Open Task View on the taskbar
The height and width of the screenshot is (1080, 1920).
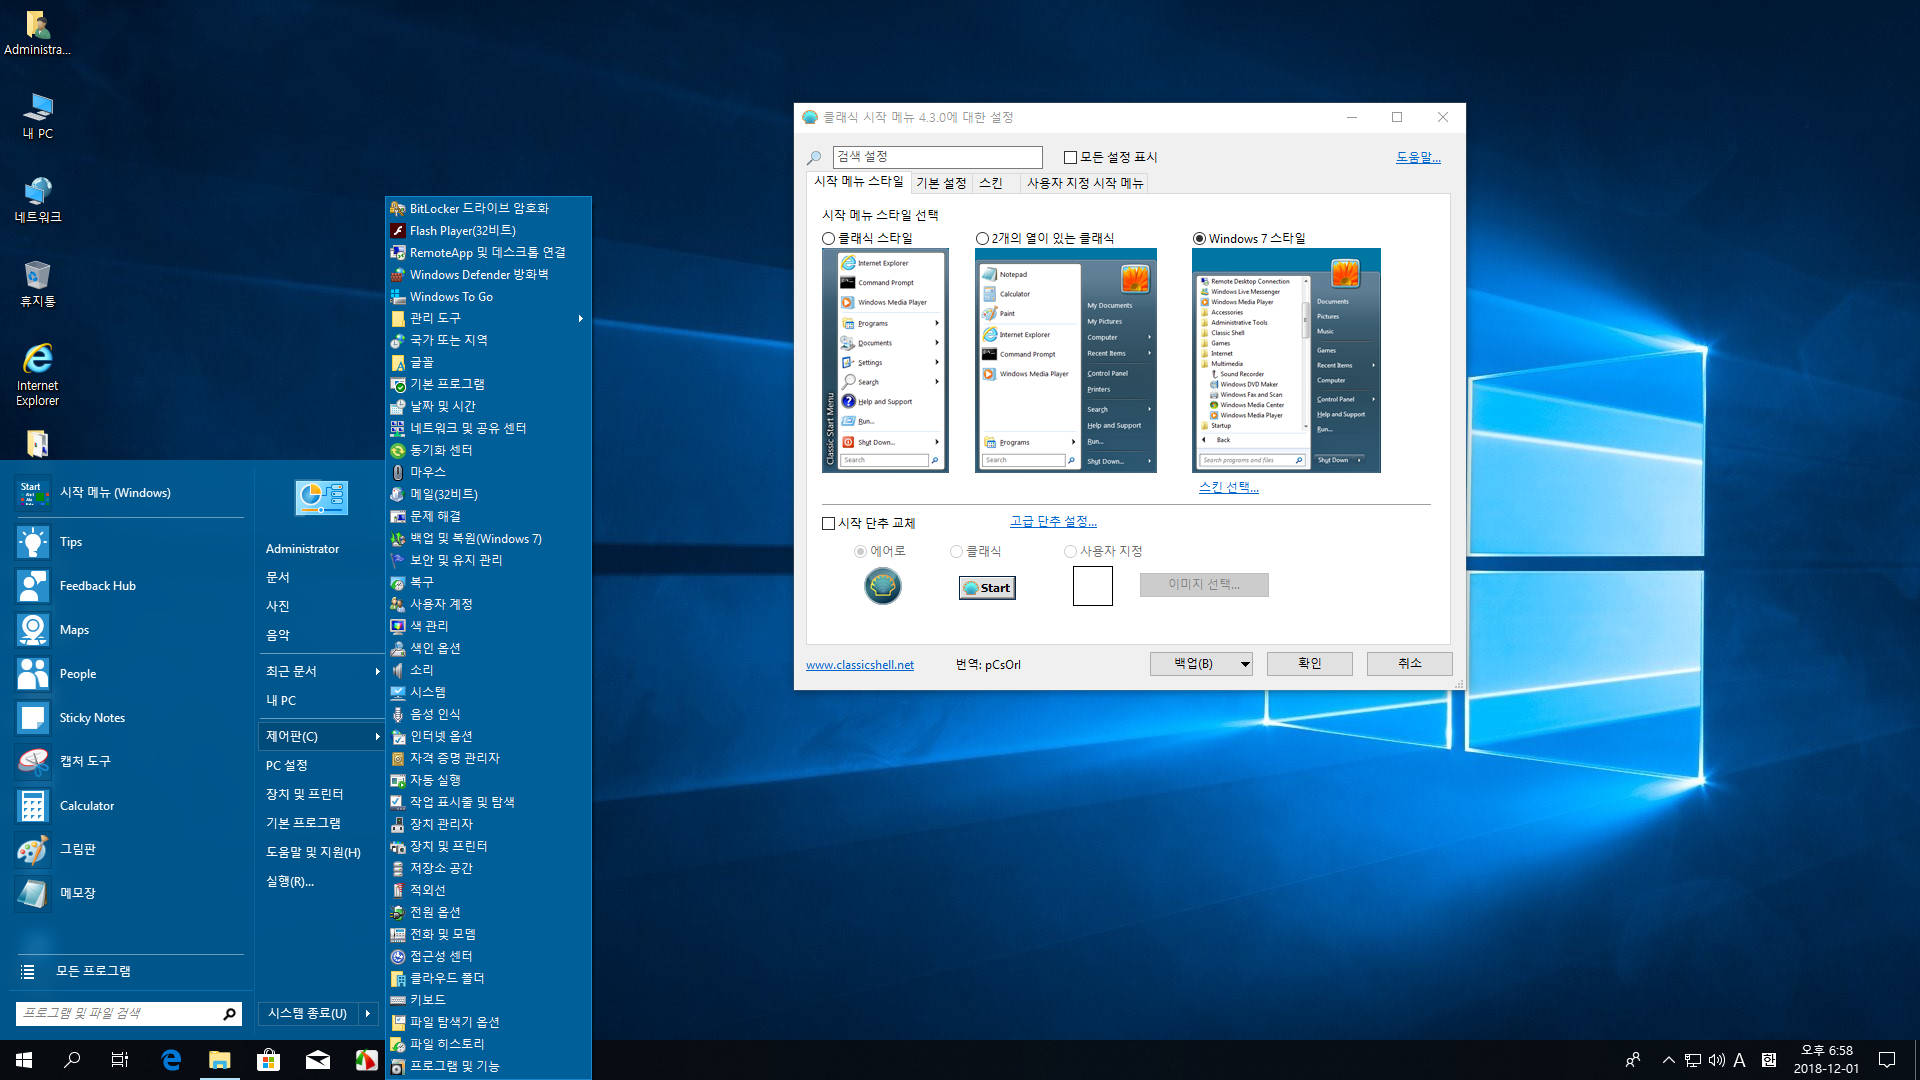120,1060
